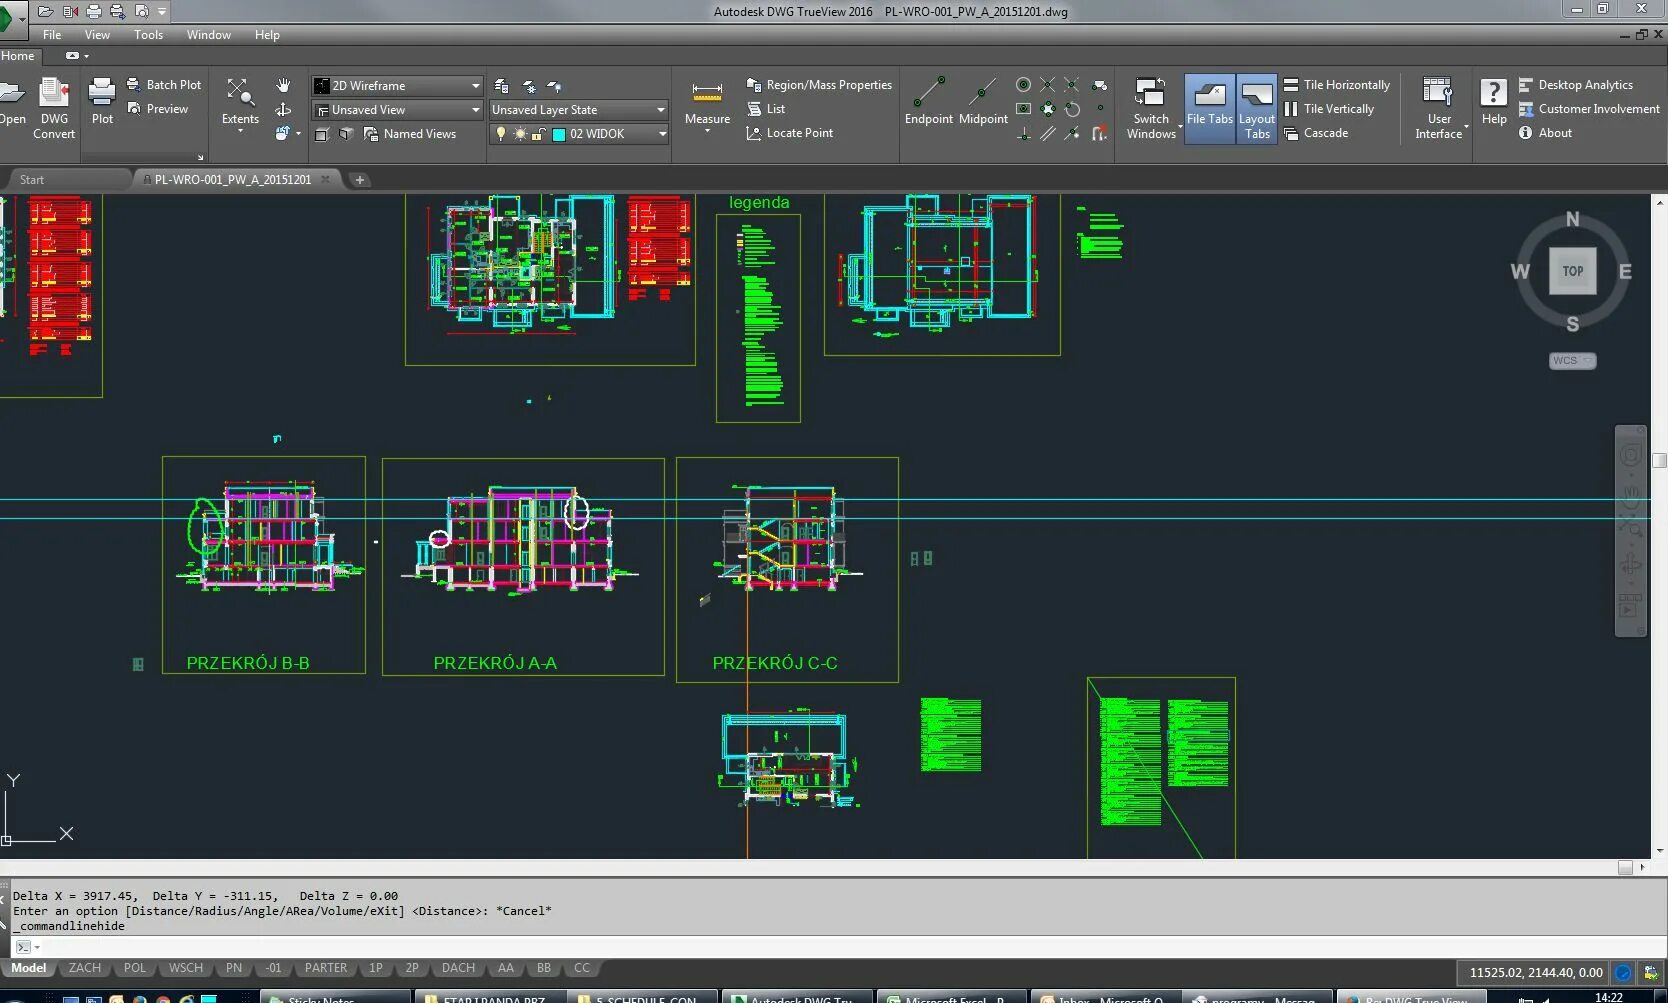Expand the 2D Wireframe visual style dropdown
1668x1003 pixels.
tap(397, 86)
